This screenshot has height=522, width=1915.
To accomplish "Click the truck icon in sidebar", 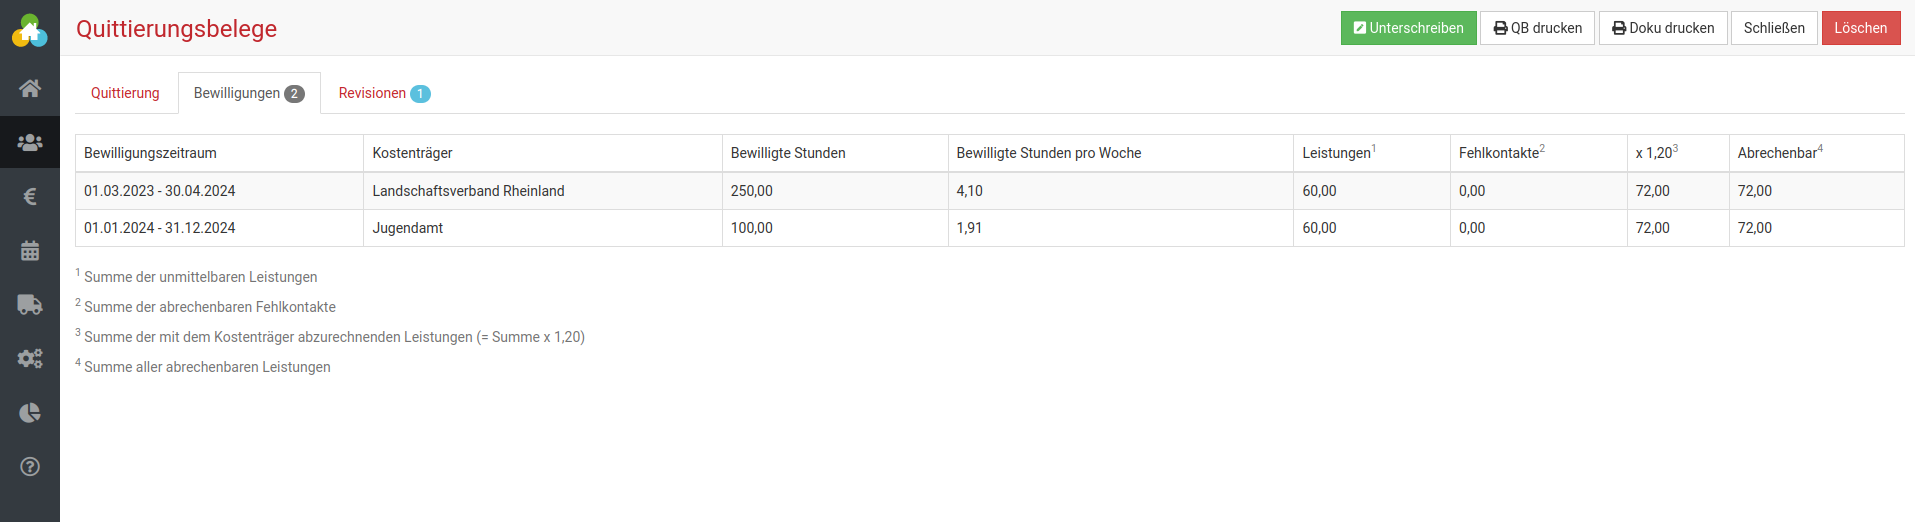I will [x=30, y=304].
